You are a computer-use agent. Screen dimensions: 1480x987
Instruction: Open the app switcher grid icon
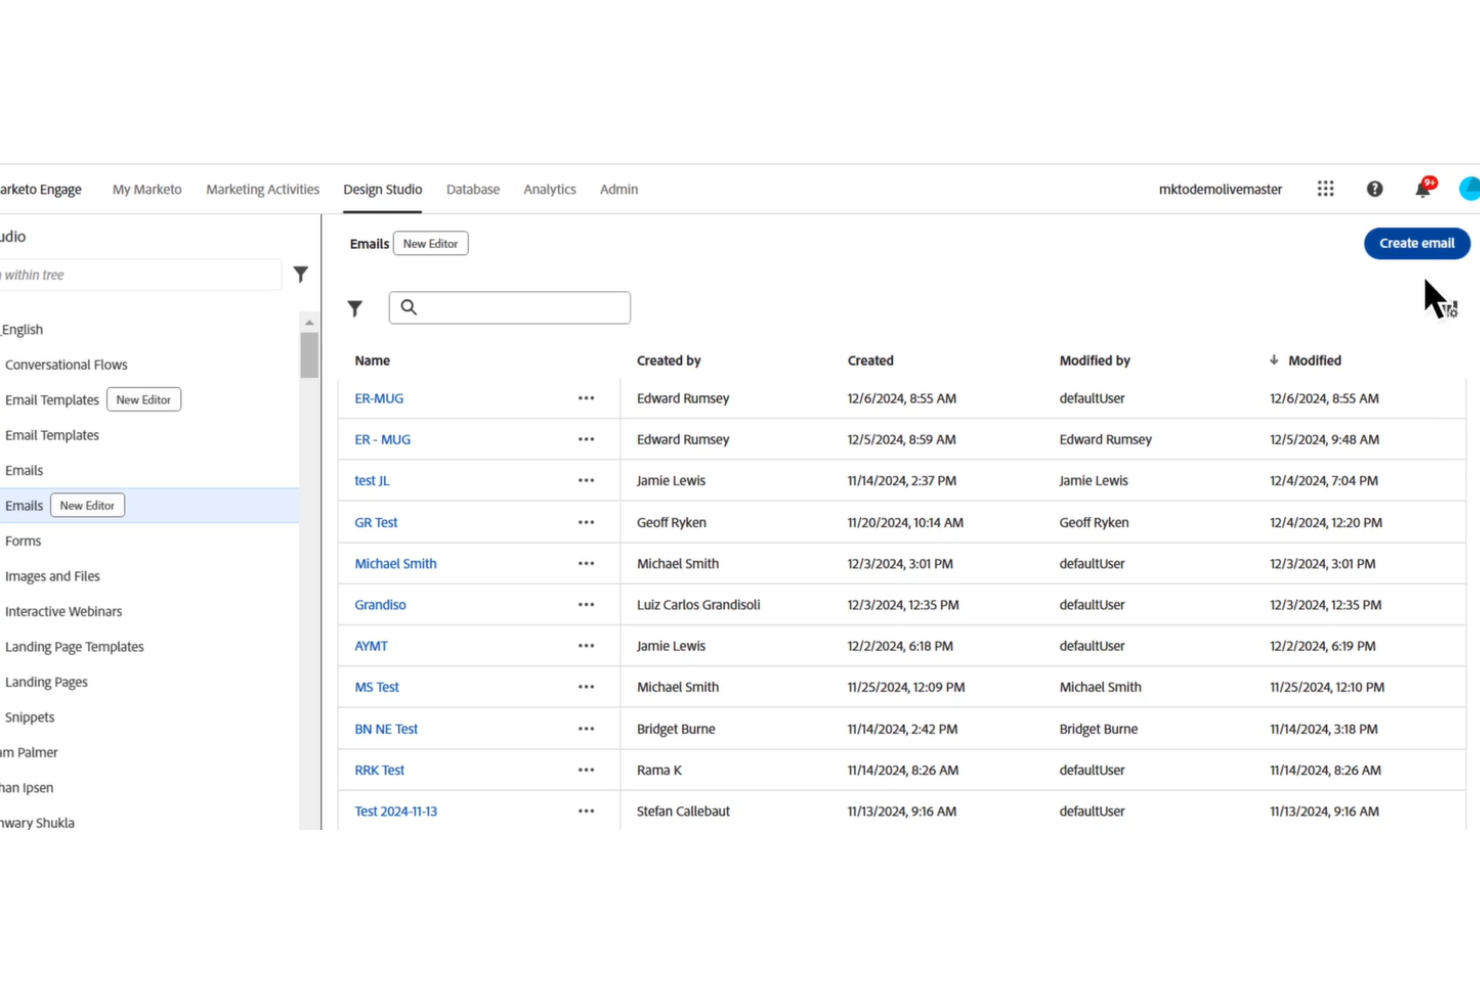1325,188
